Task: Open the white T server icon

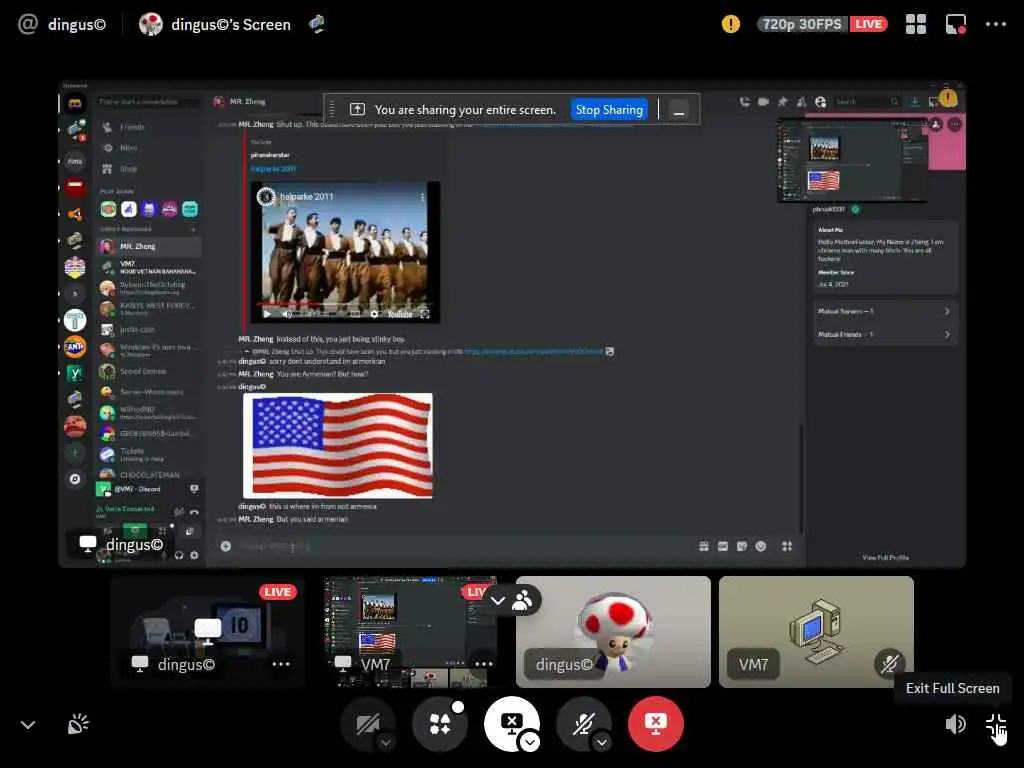Action: [x=74, y=320]
